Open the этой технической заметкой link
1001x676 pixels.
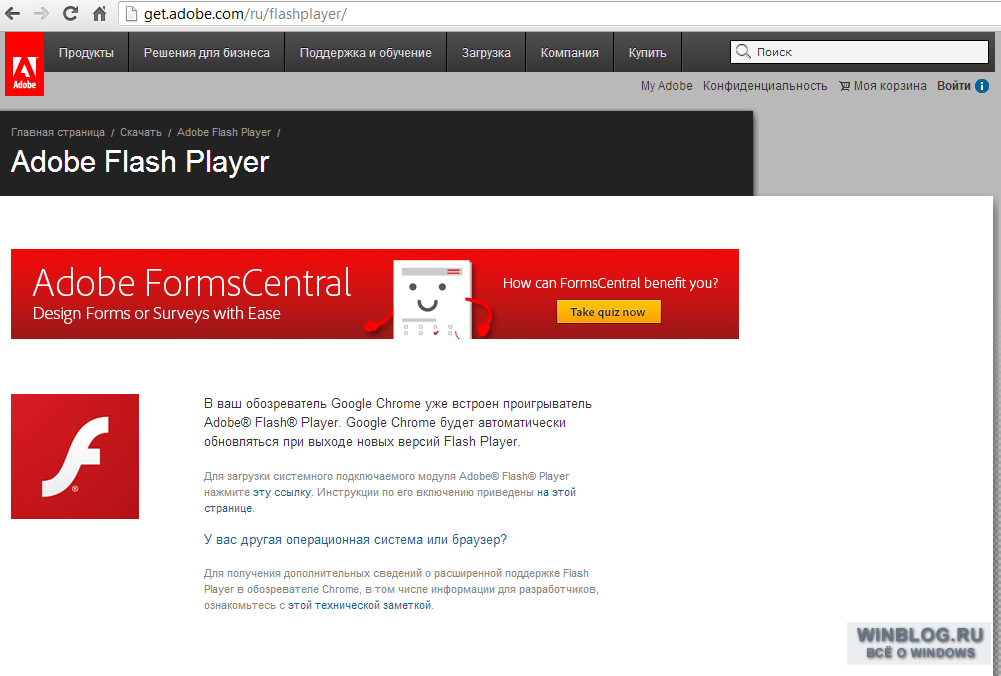(359, 605)
